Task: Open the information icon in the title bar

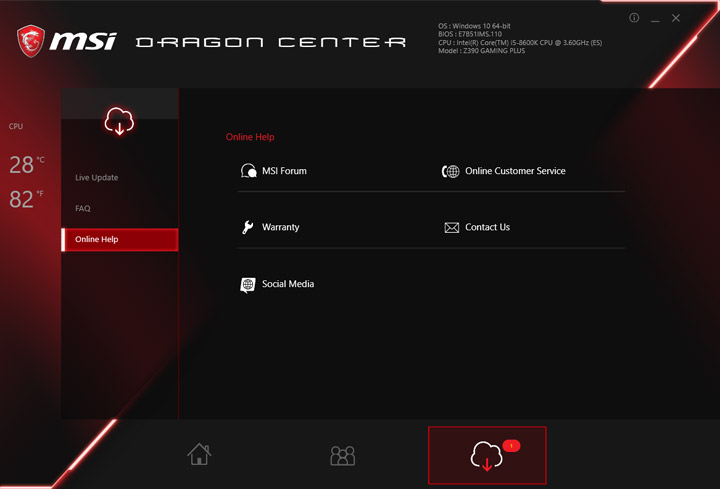Action: point(634,18)
